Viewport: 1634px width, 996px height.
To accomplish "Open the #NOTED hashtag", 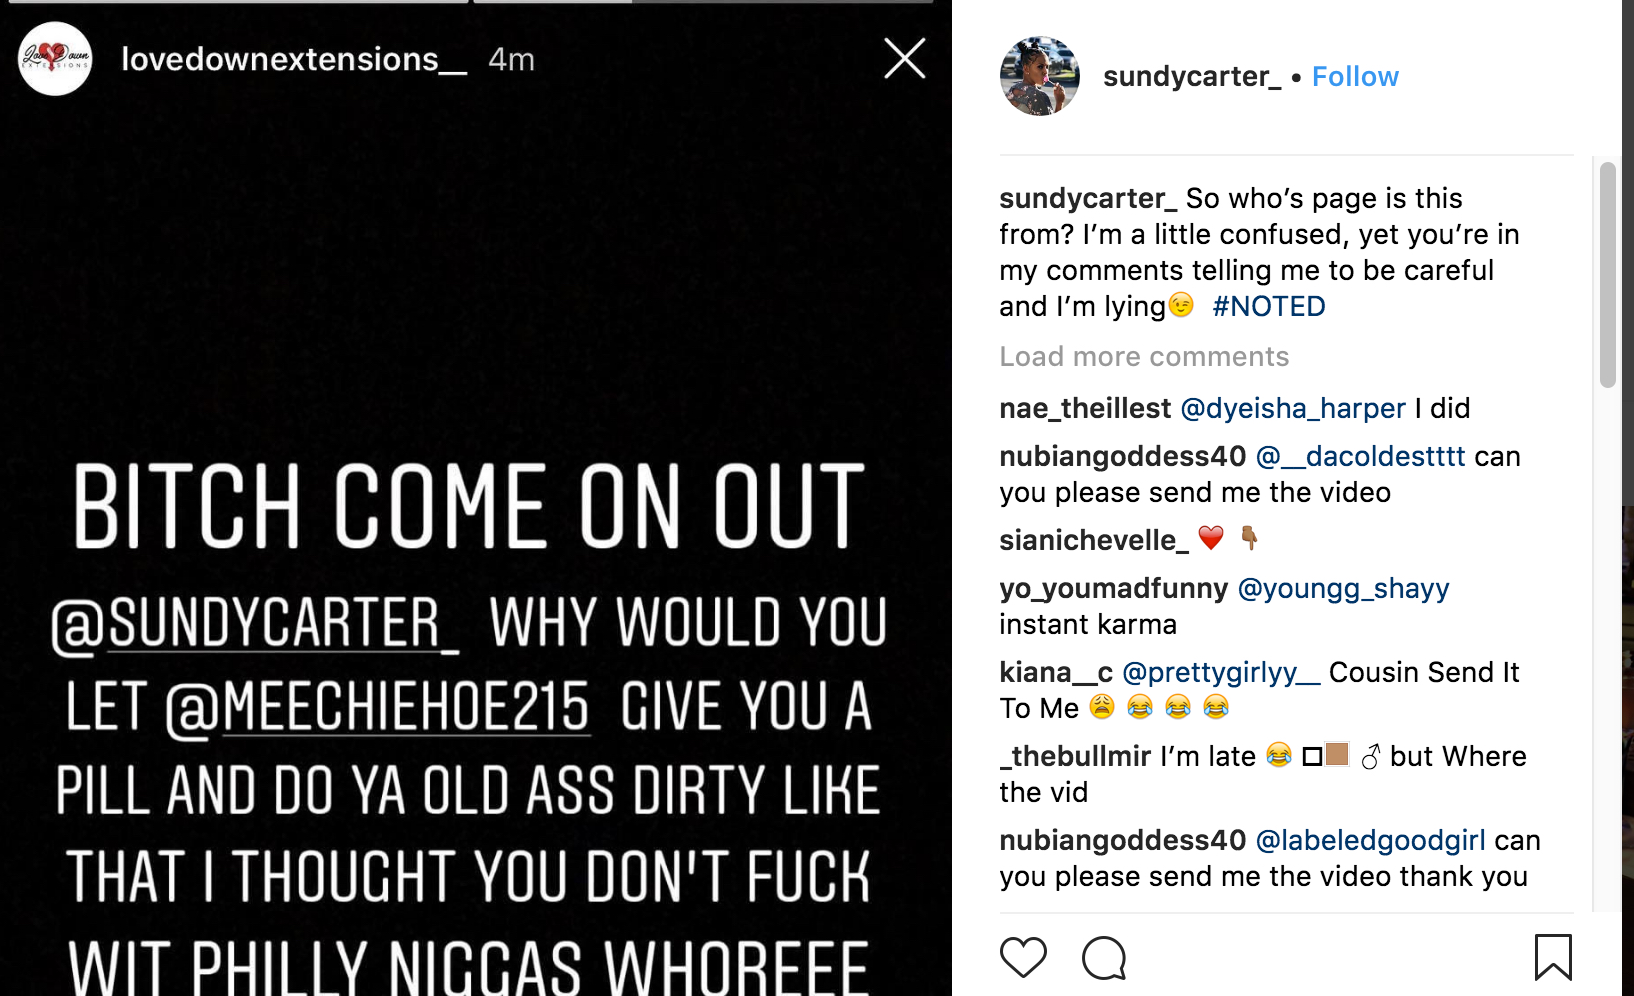I will coord(1268,307).
